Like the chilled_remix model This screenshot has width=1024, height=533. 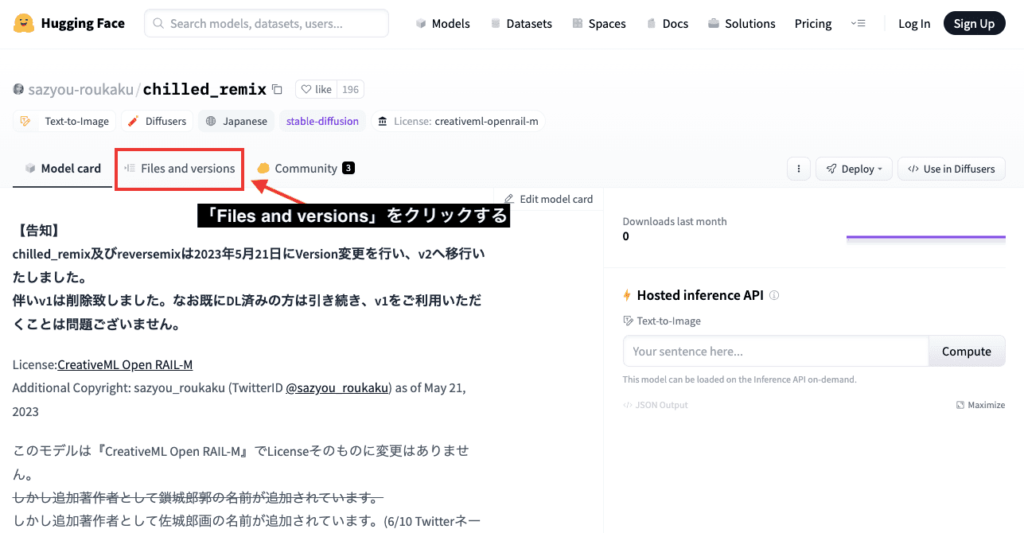(x=317, y=89)
